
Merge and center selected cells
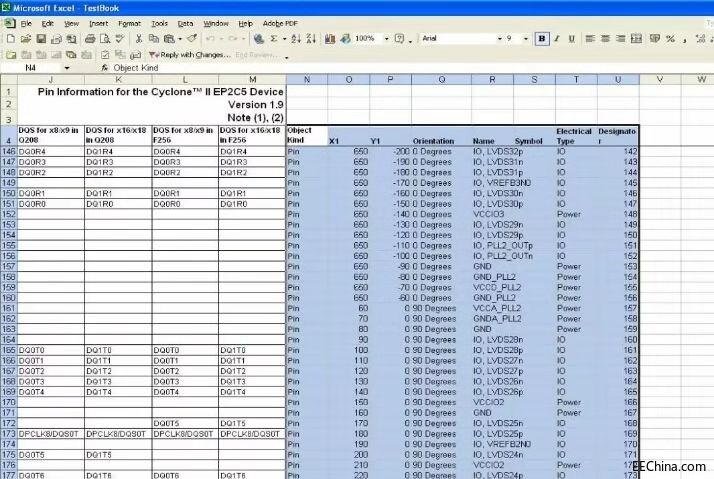[636, 39]
